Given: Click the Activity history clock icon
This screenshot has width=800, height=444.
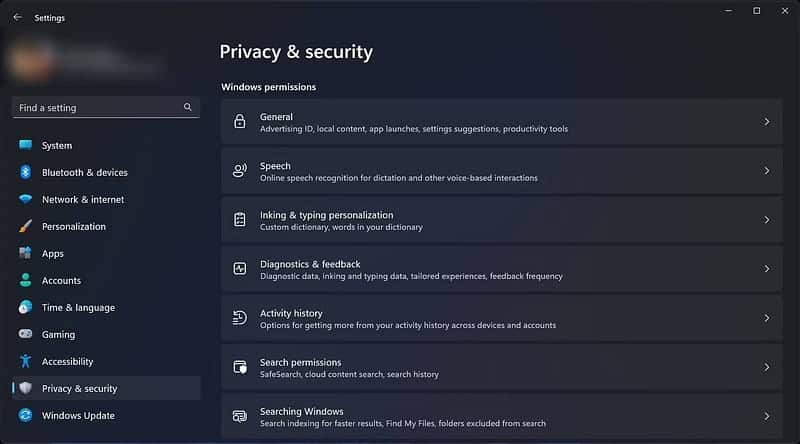Looking at the screenshot, I should pos(239,317).
